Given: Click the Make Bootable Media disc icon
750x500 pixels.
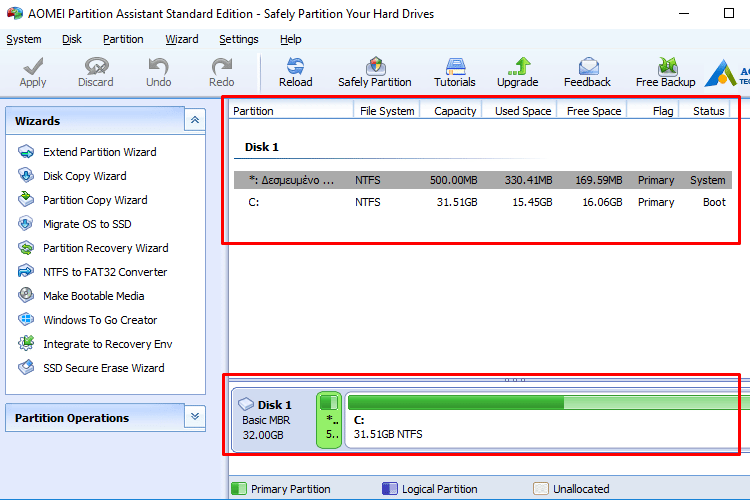Looking at the screenshot, I should (26, 295).
